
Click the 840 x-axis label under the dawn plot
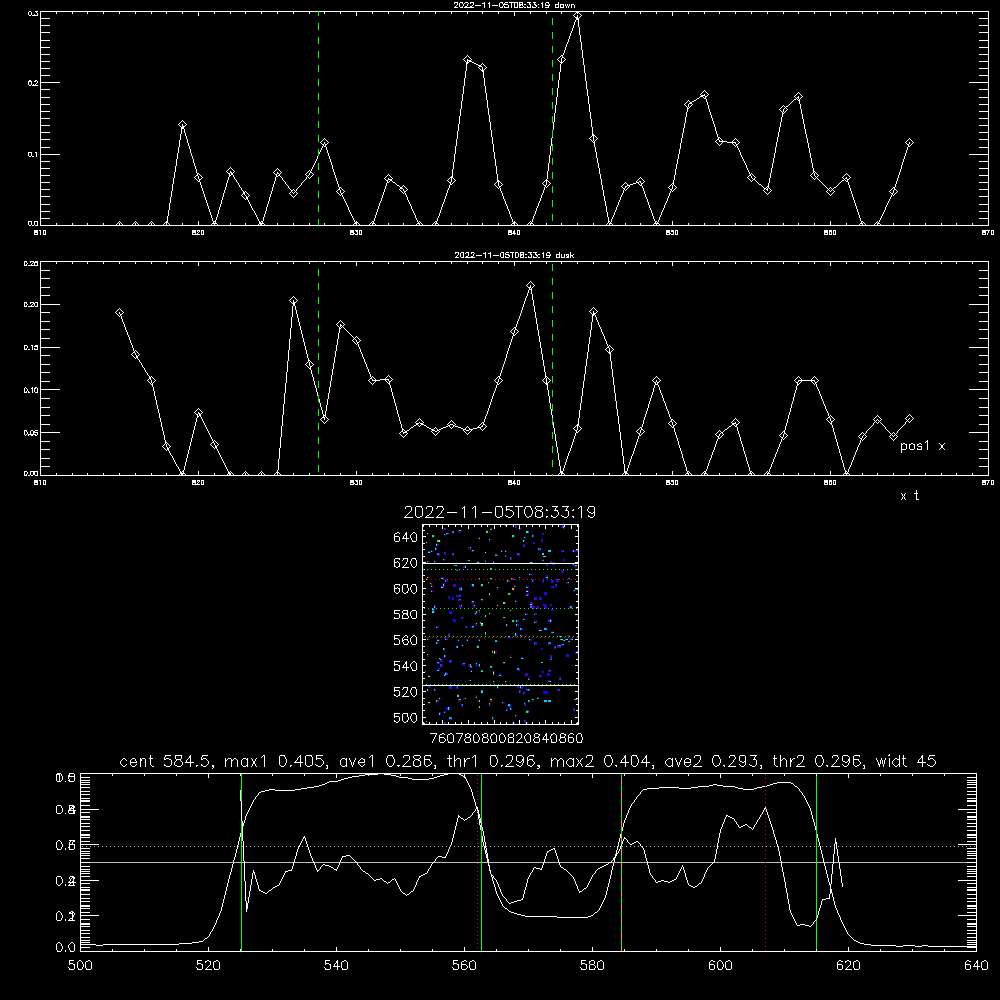514,233
